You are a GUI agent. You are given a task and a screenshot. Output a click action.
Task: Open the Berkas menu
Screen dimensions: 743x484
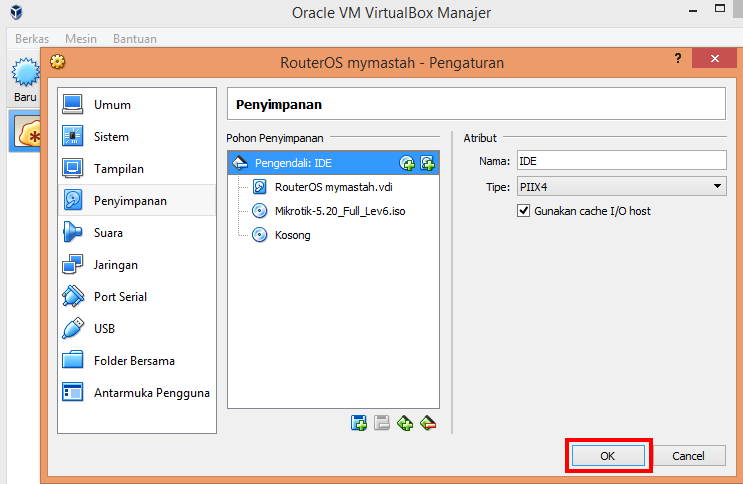coord(32,39)
